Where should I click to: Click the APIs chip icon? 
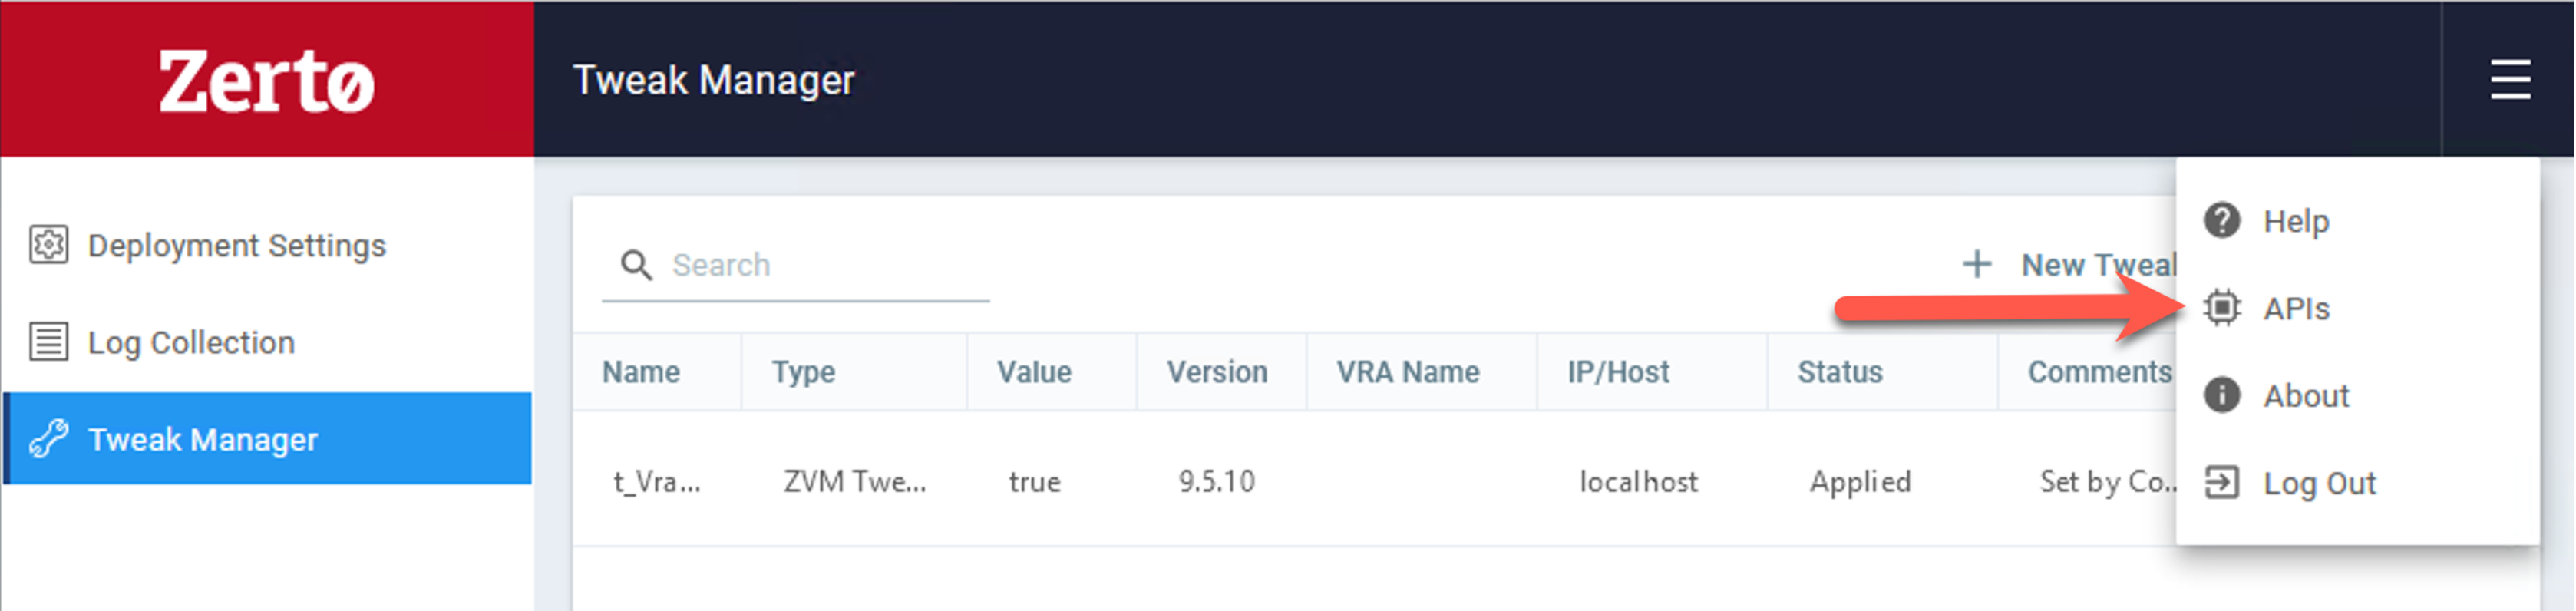coord(2221,307)
